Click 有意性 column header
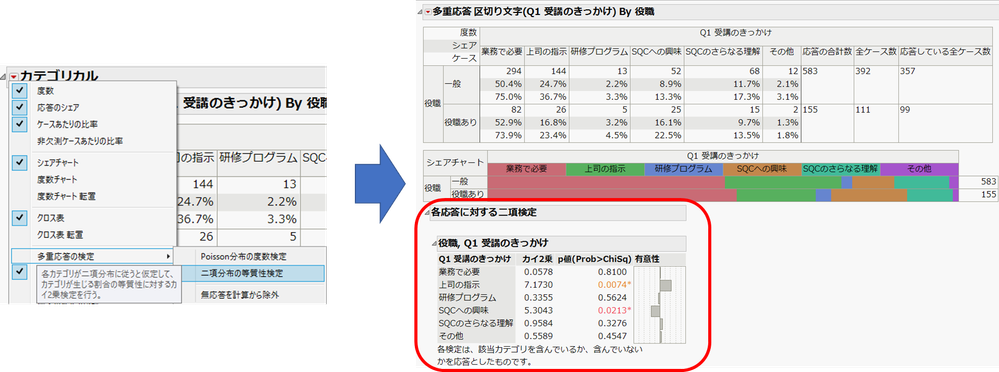Viewport: 999px width, 372px height. pos(647,259)
